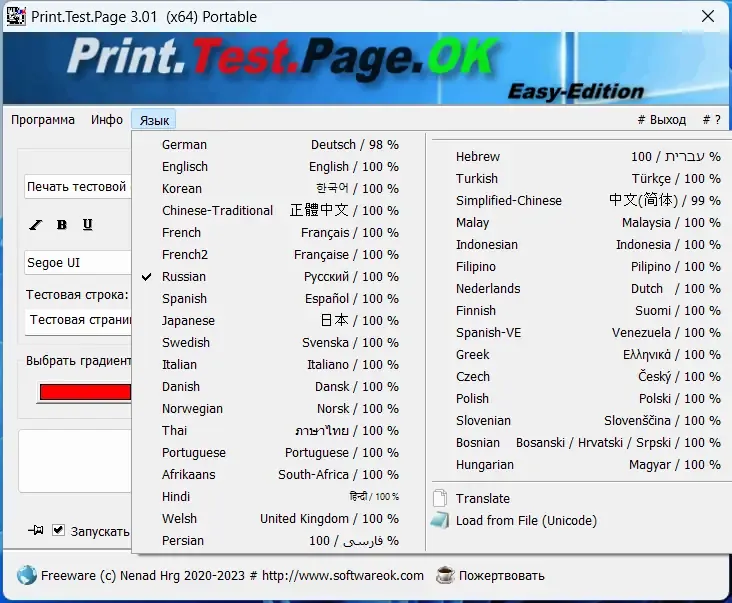Toggle the Запускать checkbox
732x603 pixels.
58,530
